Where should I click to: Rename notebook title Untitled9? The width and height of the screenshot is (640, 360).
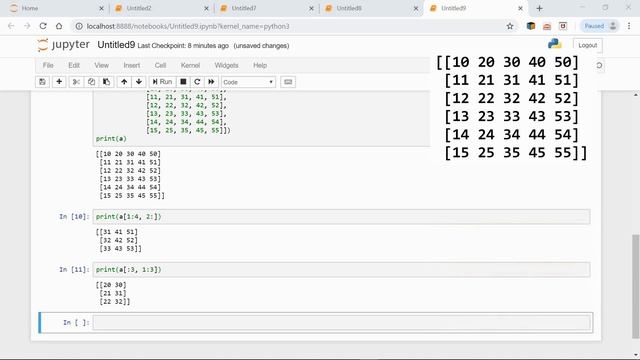116,45
